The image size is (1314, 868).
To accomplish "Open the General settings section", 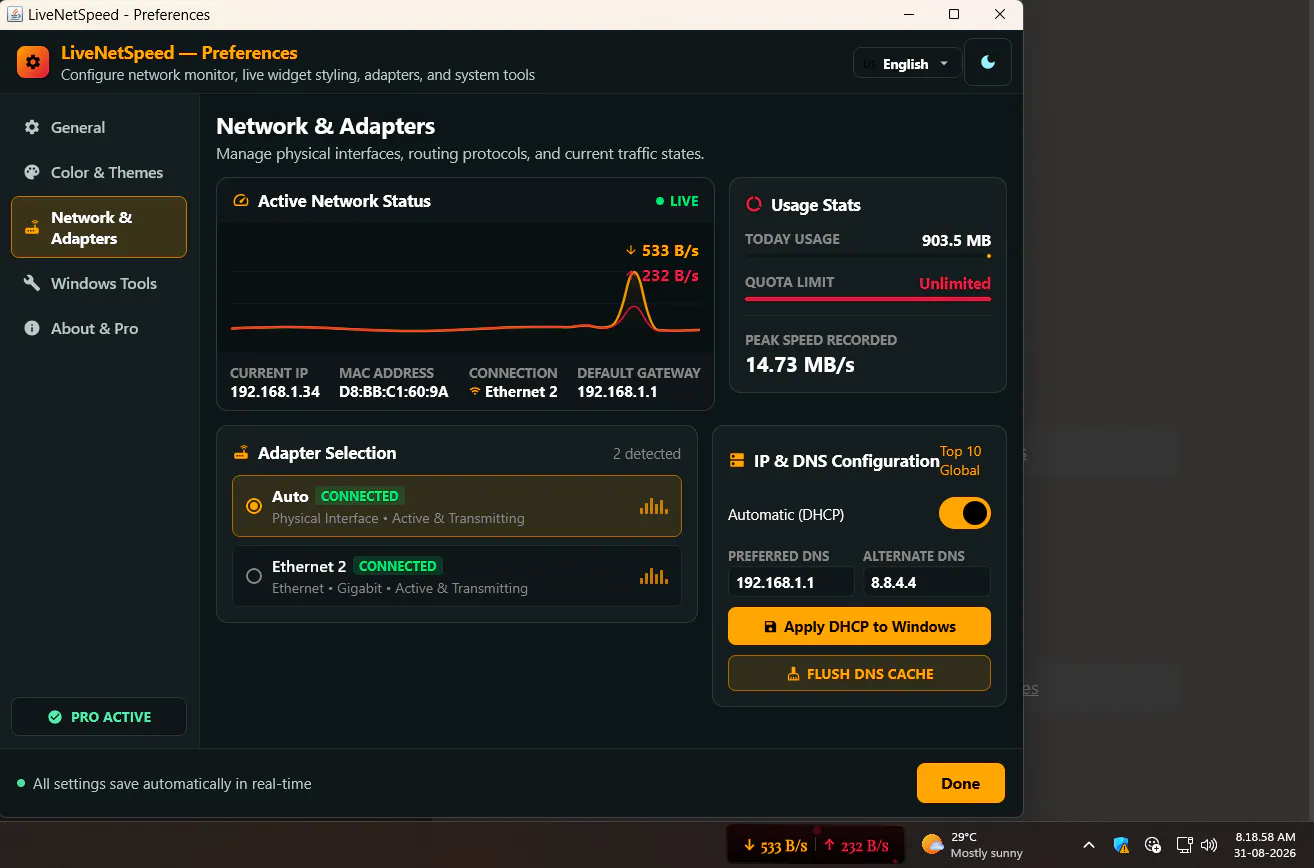I will [98, 127].
